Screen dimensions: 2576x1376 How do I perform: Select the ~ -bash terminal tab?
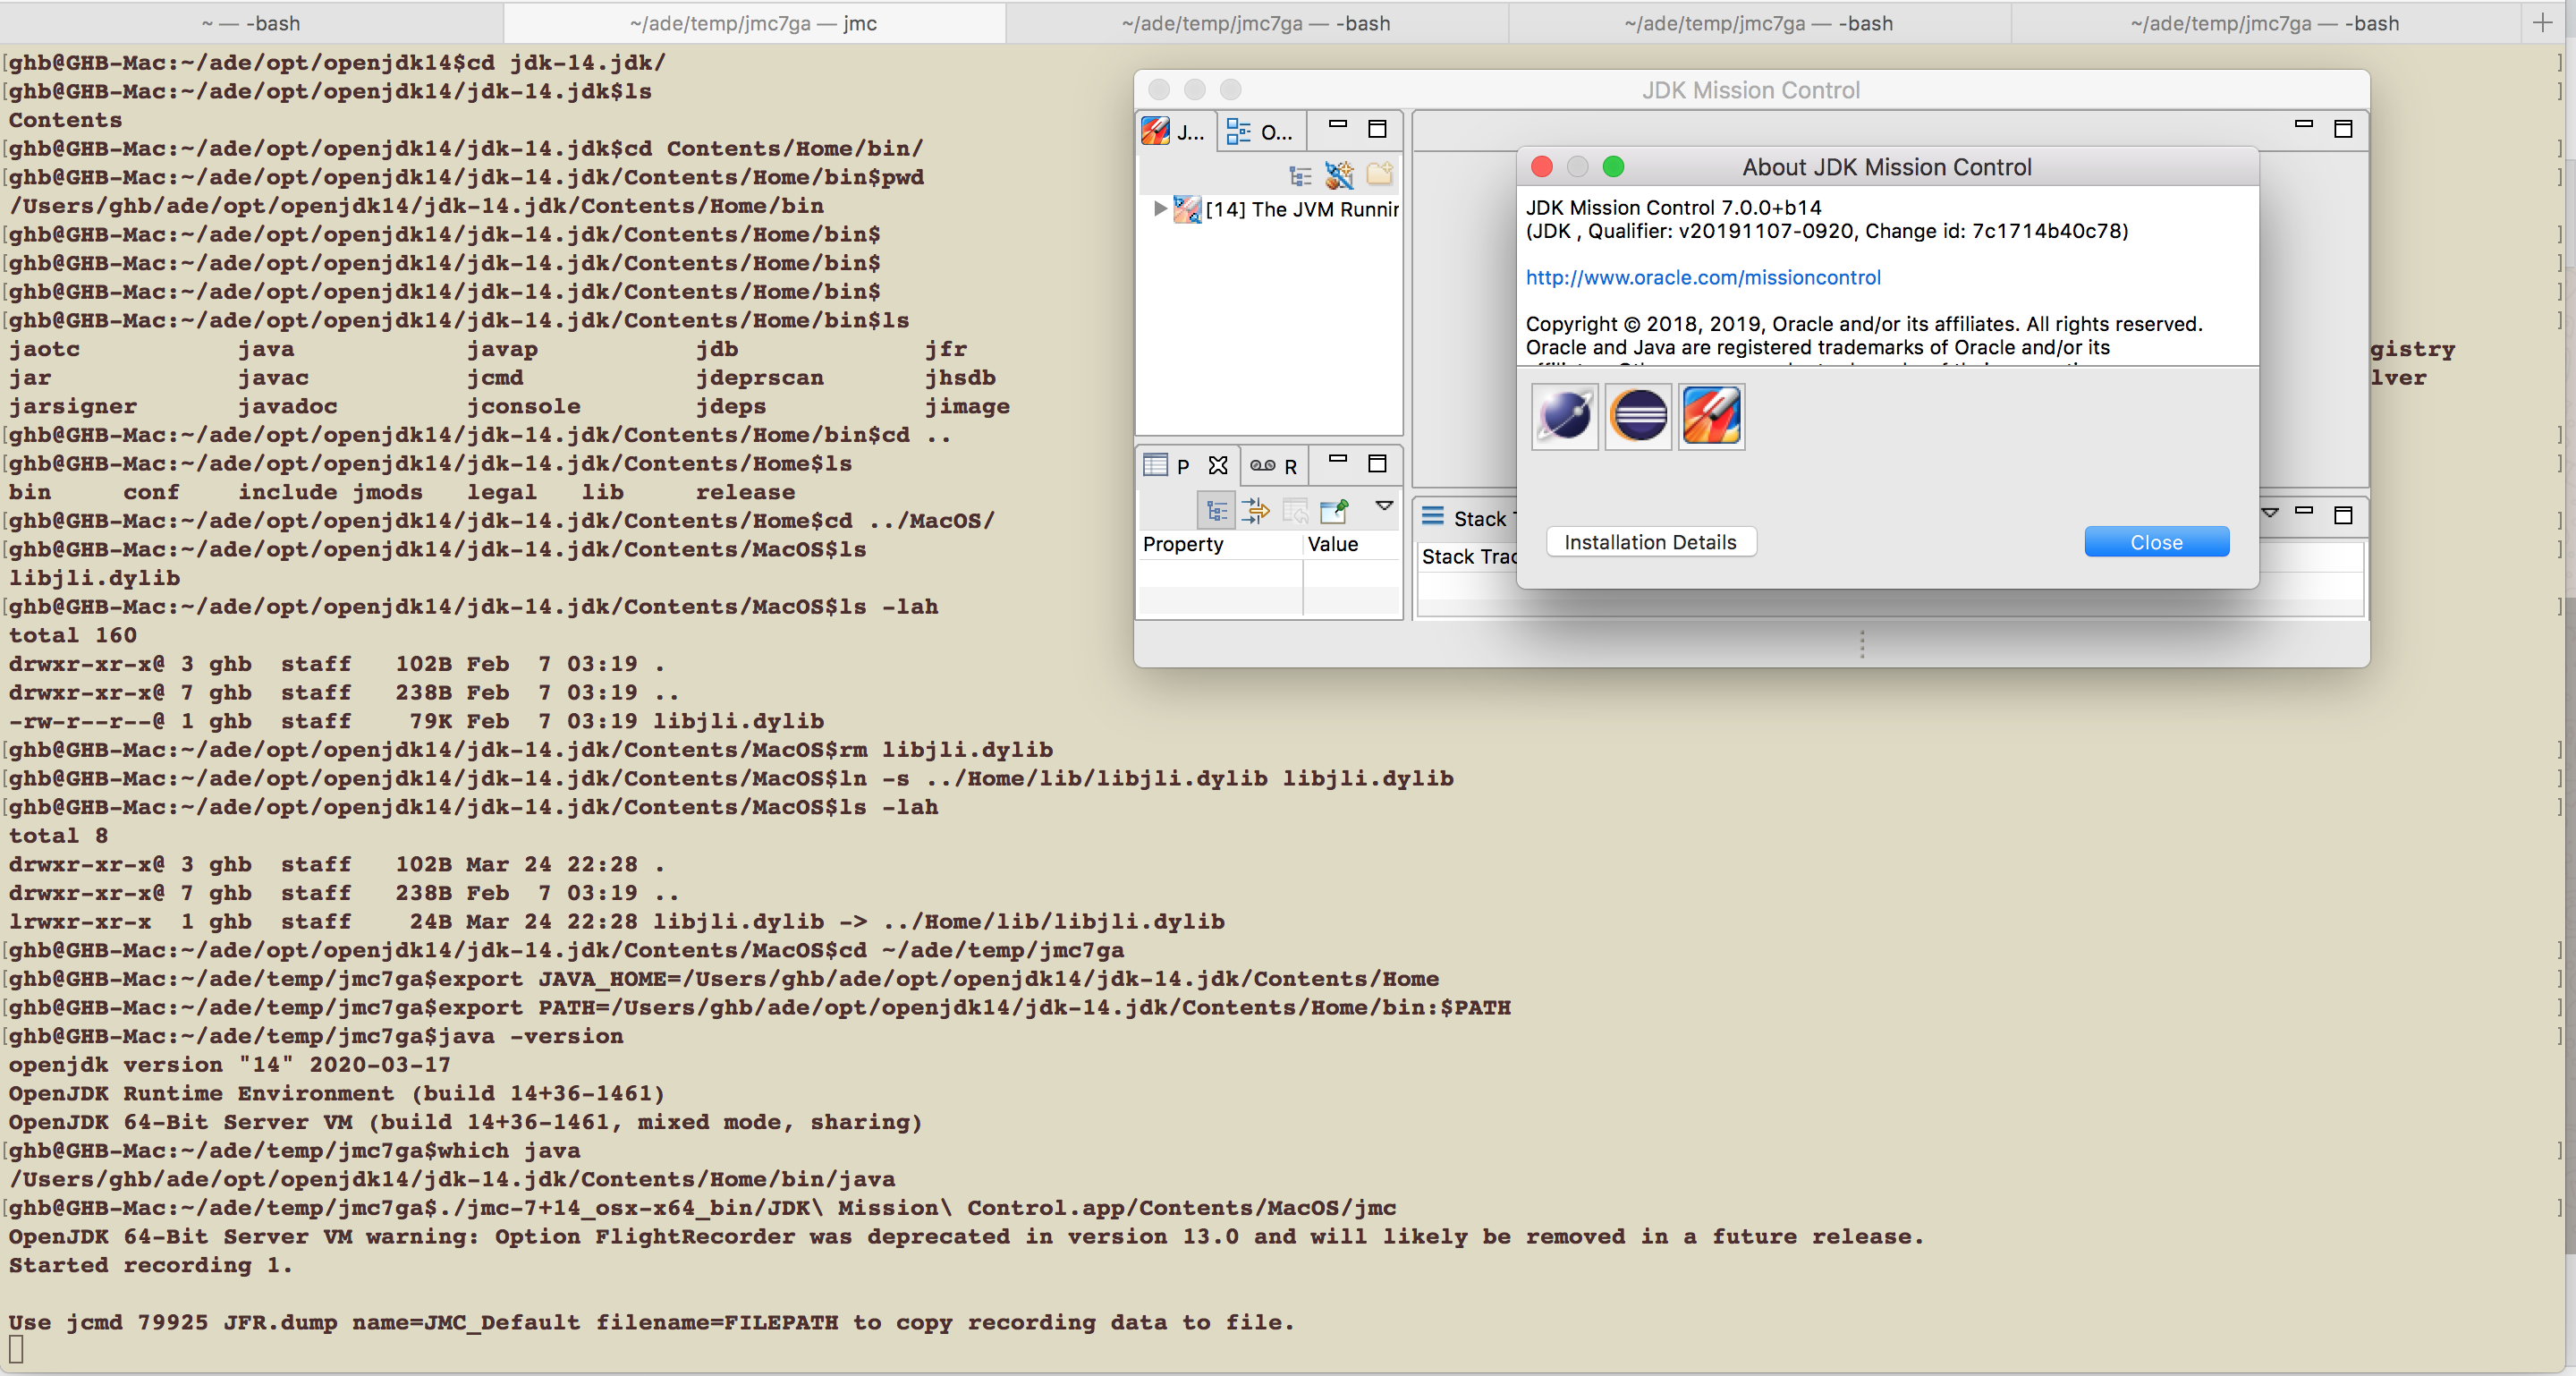(251, 23)
